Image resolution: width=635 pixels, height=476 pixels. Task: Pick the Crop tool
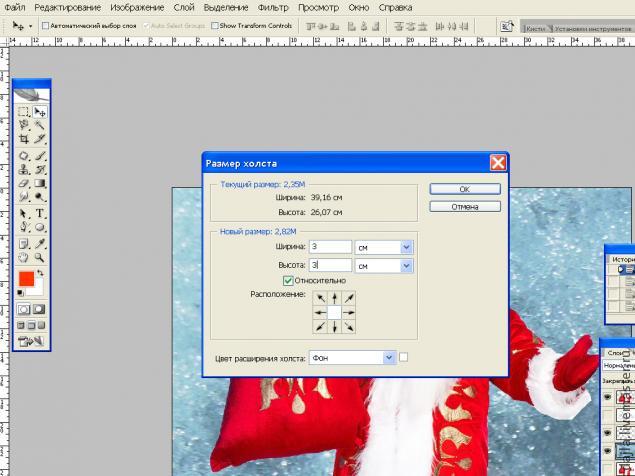24,140
